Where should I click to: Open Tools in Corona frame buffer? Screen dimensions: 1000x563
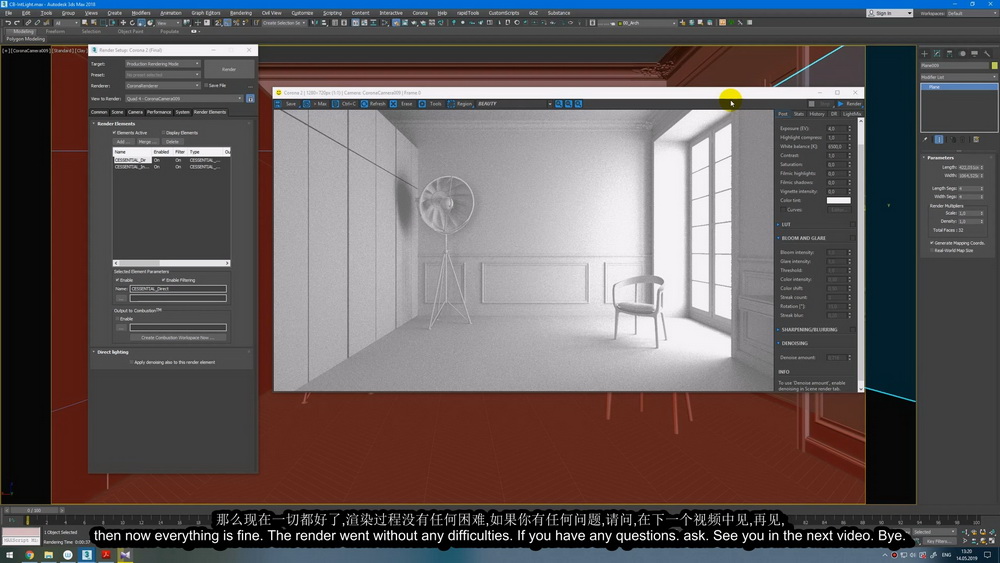coord(430,104)
